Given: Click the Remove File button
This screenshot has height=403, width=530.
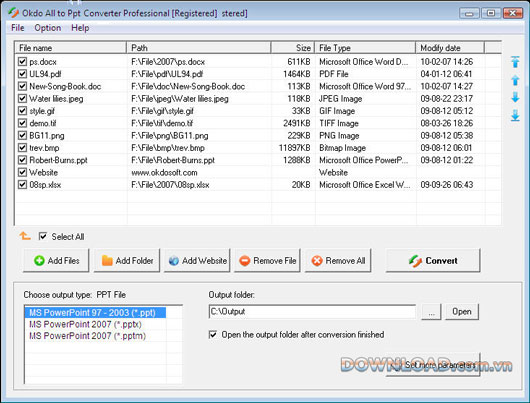Looking at the screenshot, I should (267, 260).
